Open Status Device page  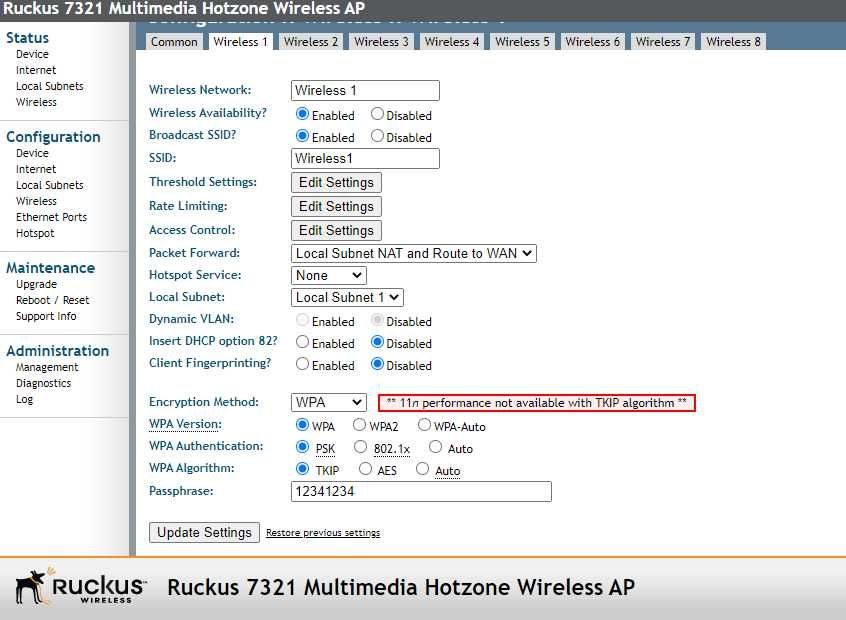32,54
